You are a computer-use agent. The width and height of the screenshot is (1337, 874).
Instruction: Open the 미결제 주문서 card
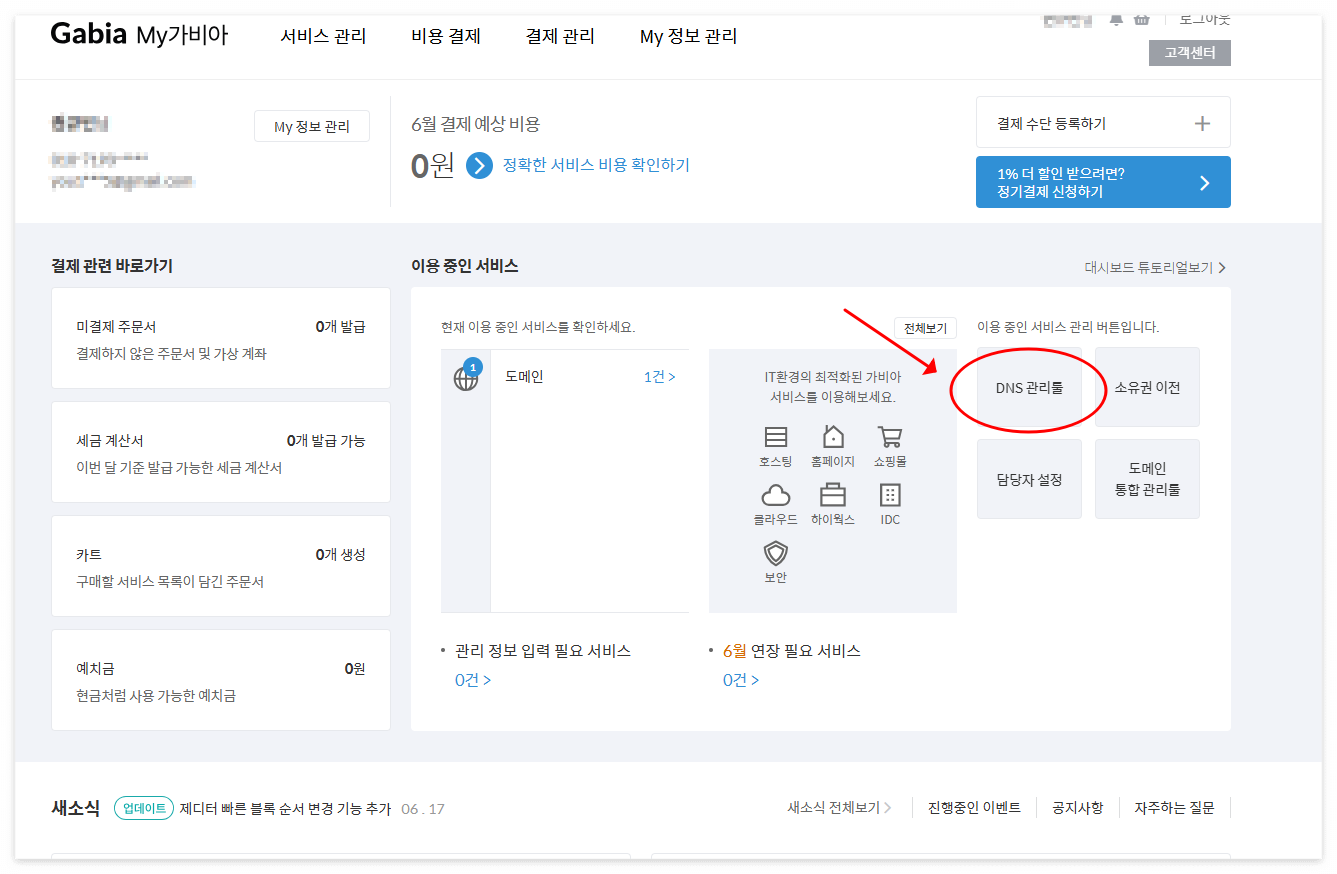pyautogui.click(x=221, y=338)
